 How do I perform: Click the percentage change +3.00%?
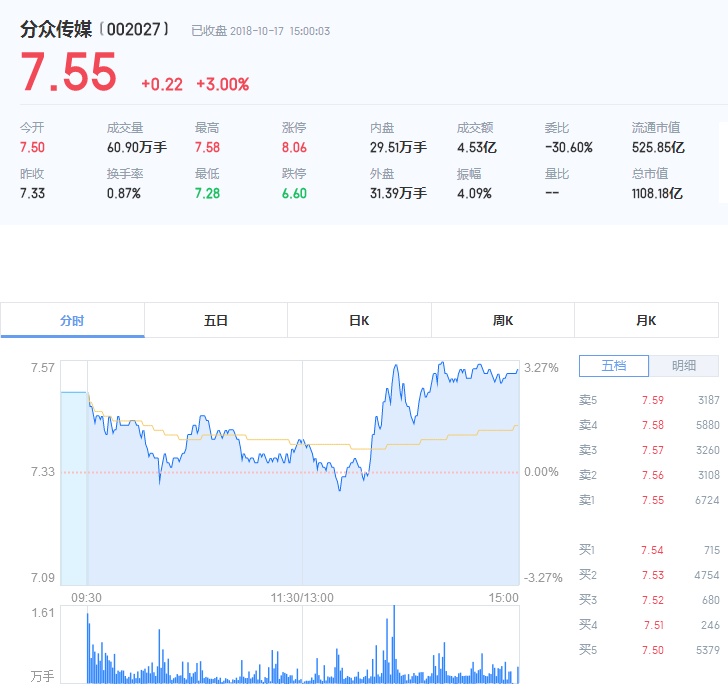223,84
